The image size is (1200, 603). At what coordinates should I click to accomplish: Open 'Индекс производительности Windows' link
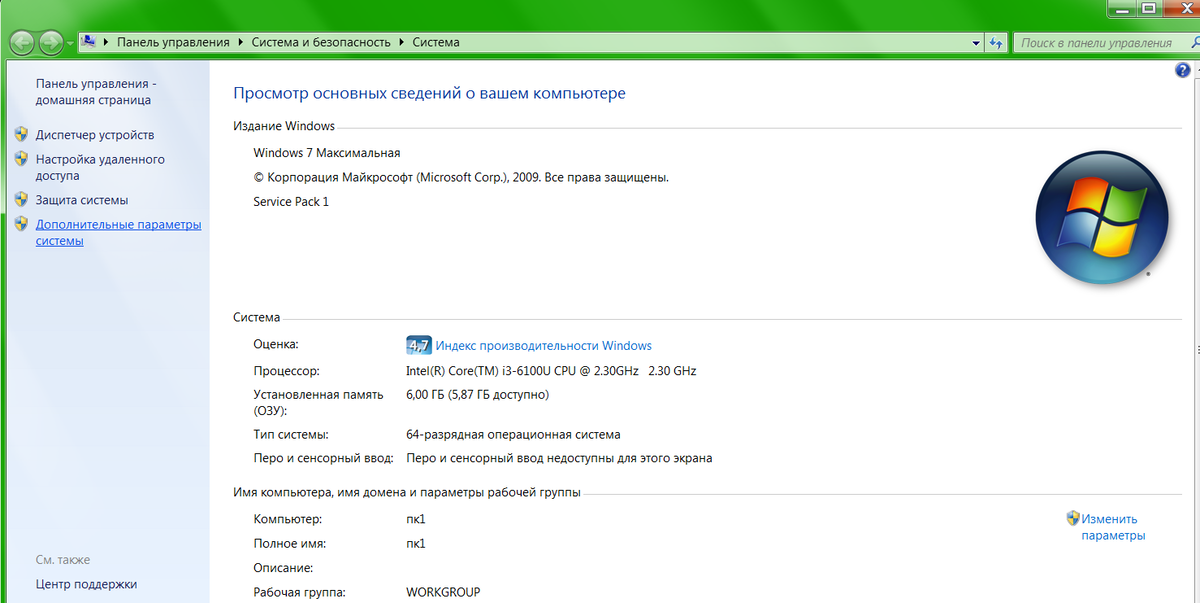(x=543, y=346)
